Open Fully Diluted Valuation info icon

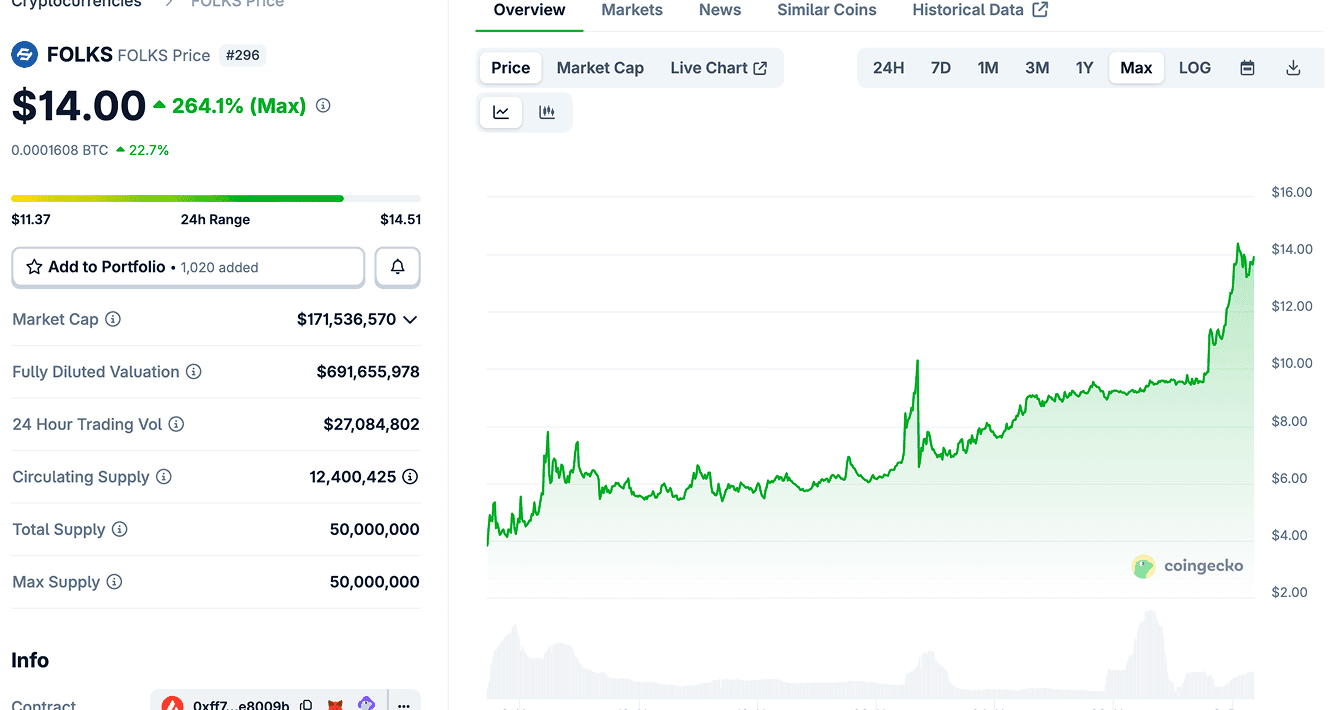click(x=194, y=372)
